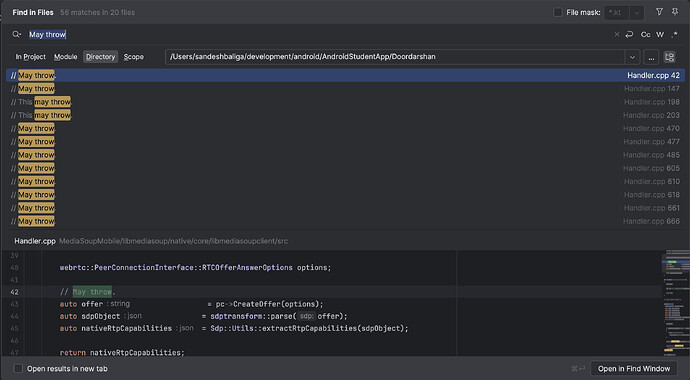Screen dimensions: 690x380
Task: Select the Scope tab
Action: coord(133,57)
